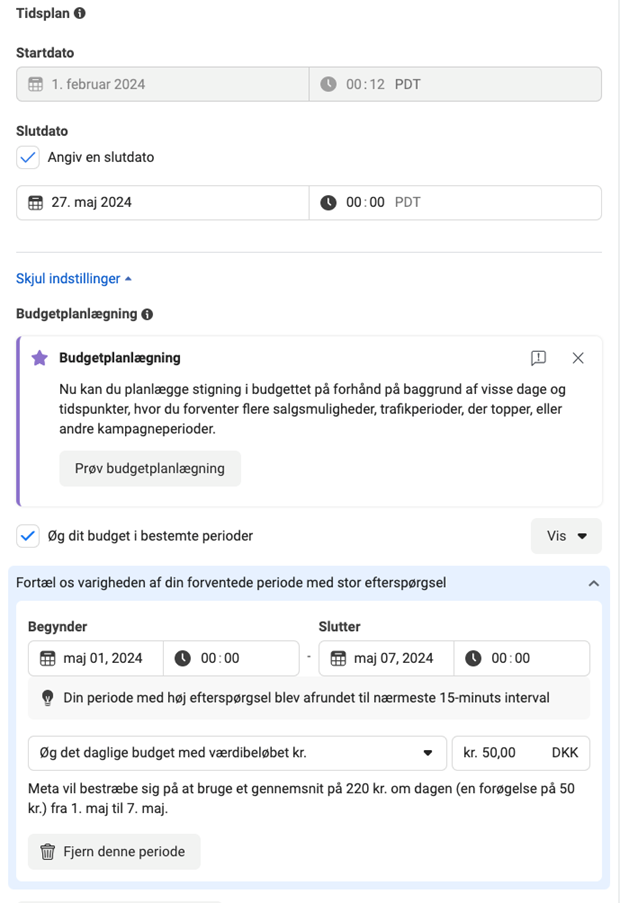Open the calendar icon for Slutter maj 07, 2024

pos(338,658)
